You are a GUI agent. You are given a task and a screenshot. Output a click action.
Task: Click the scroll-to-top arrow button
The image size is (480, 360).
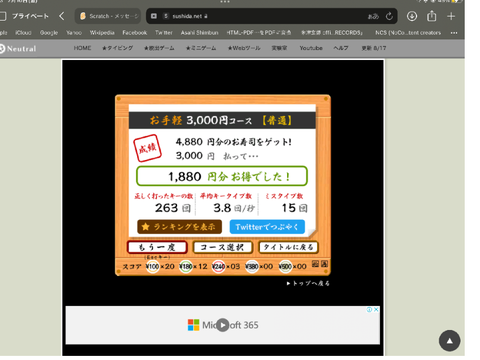(x=449, y=341)
